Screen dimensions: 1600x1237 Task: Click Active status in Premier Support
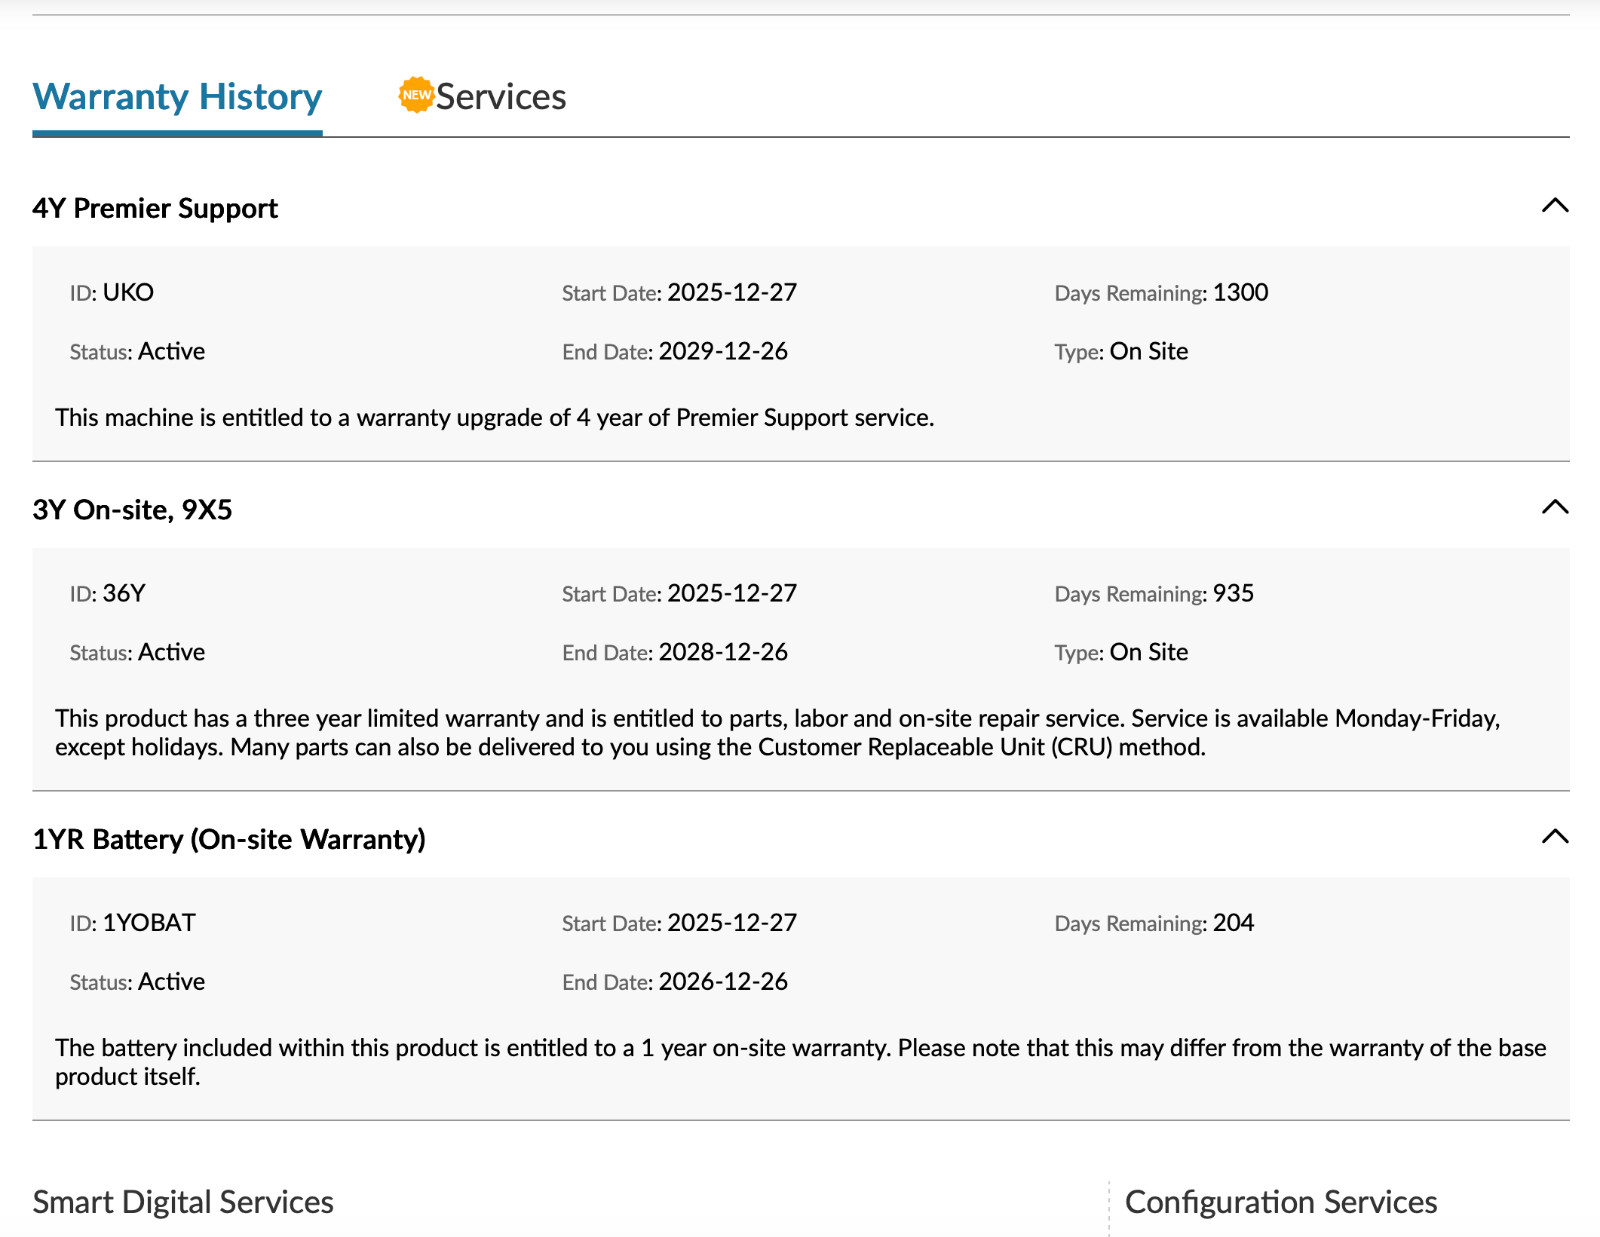(171, 351)
